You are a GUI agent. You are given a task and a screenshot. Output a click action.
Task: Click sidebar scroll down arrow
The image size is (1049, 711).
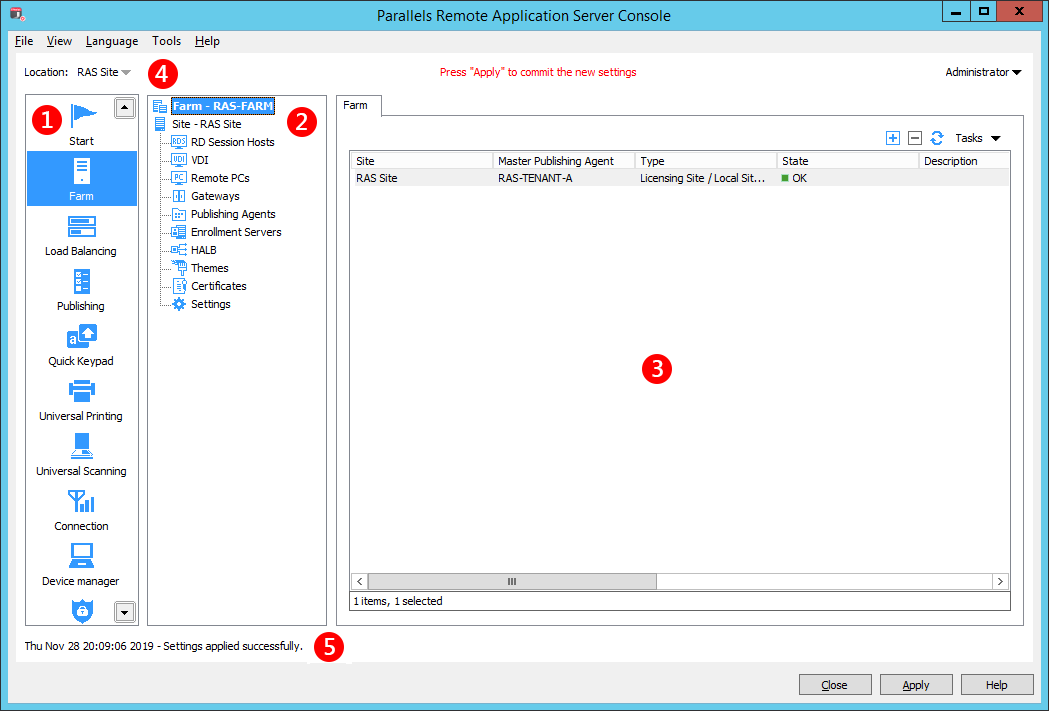pos(124,611)
